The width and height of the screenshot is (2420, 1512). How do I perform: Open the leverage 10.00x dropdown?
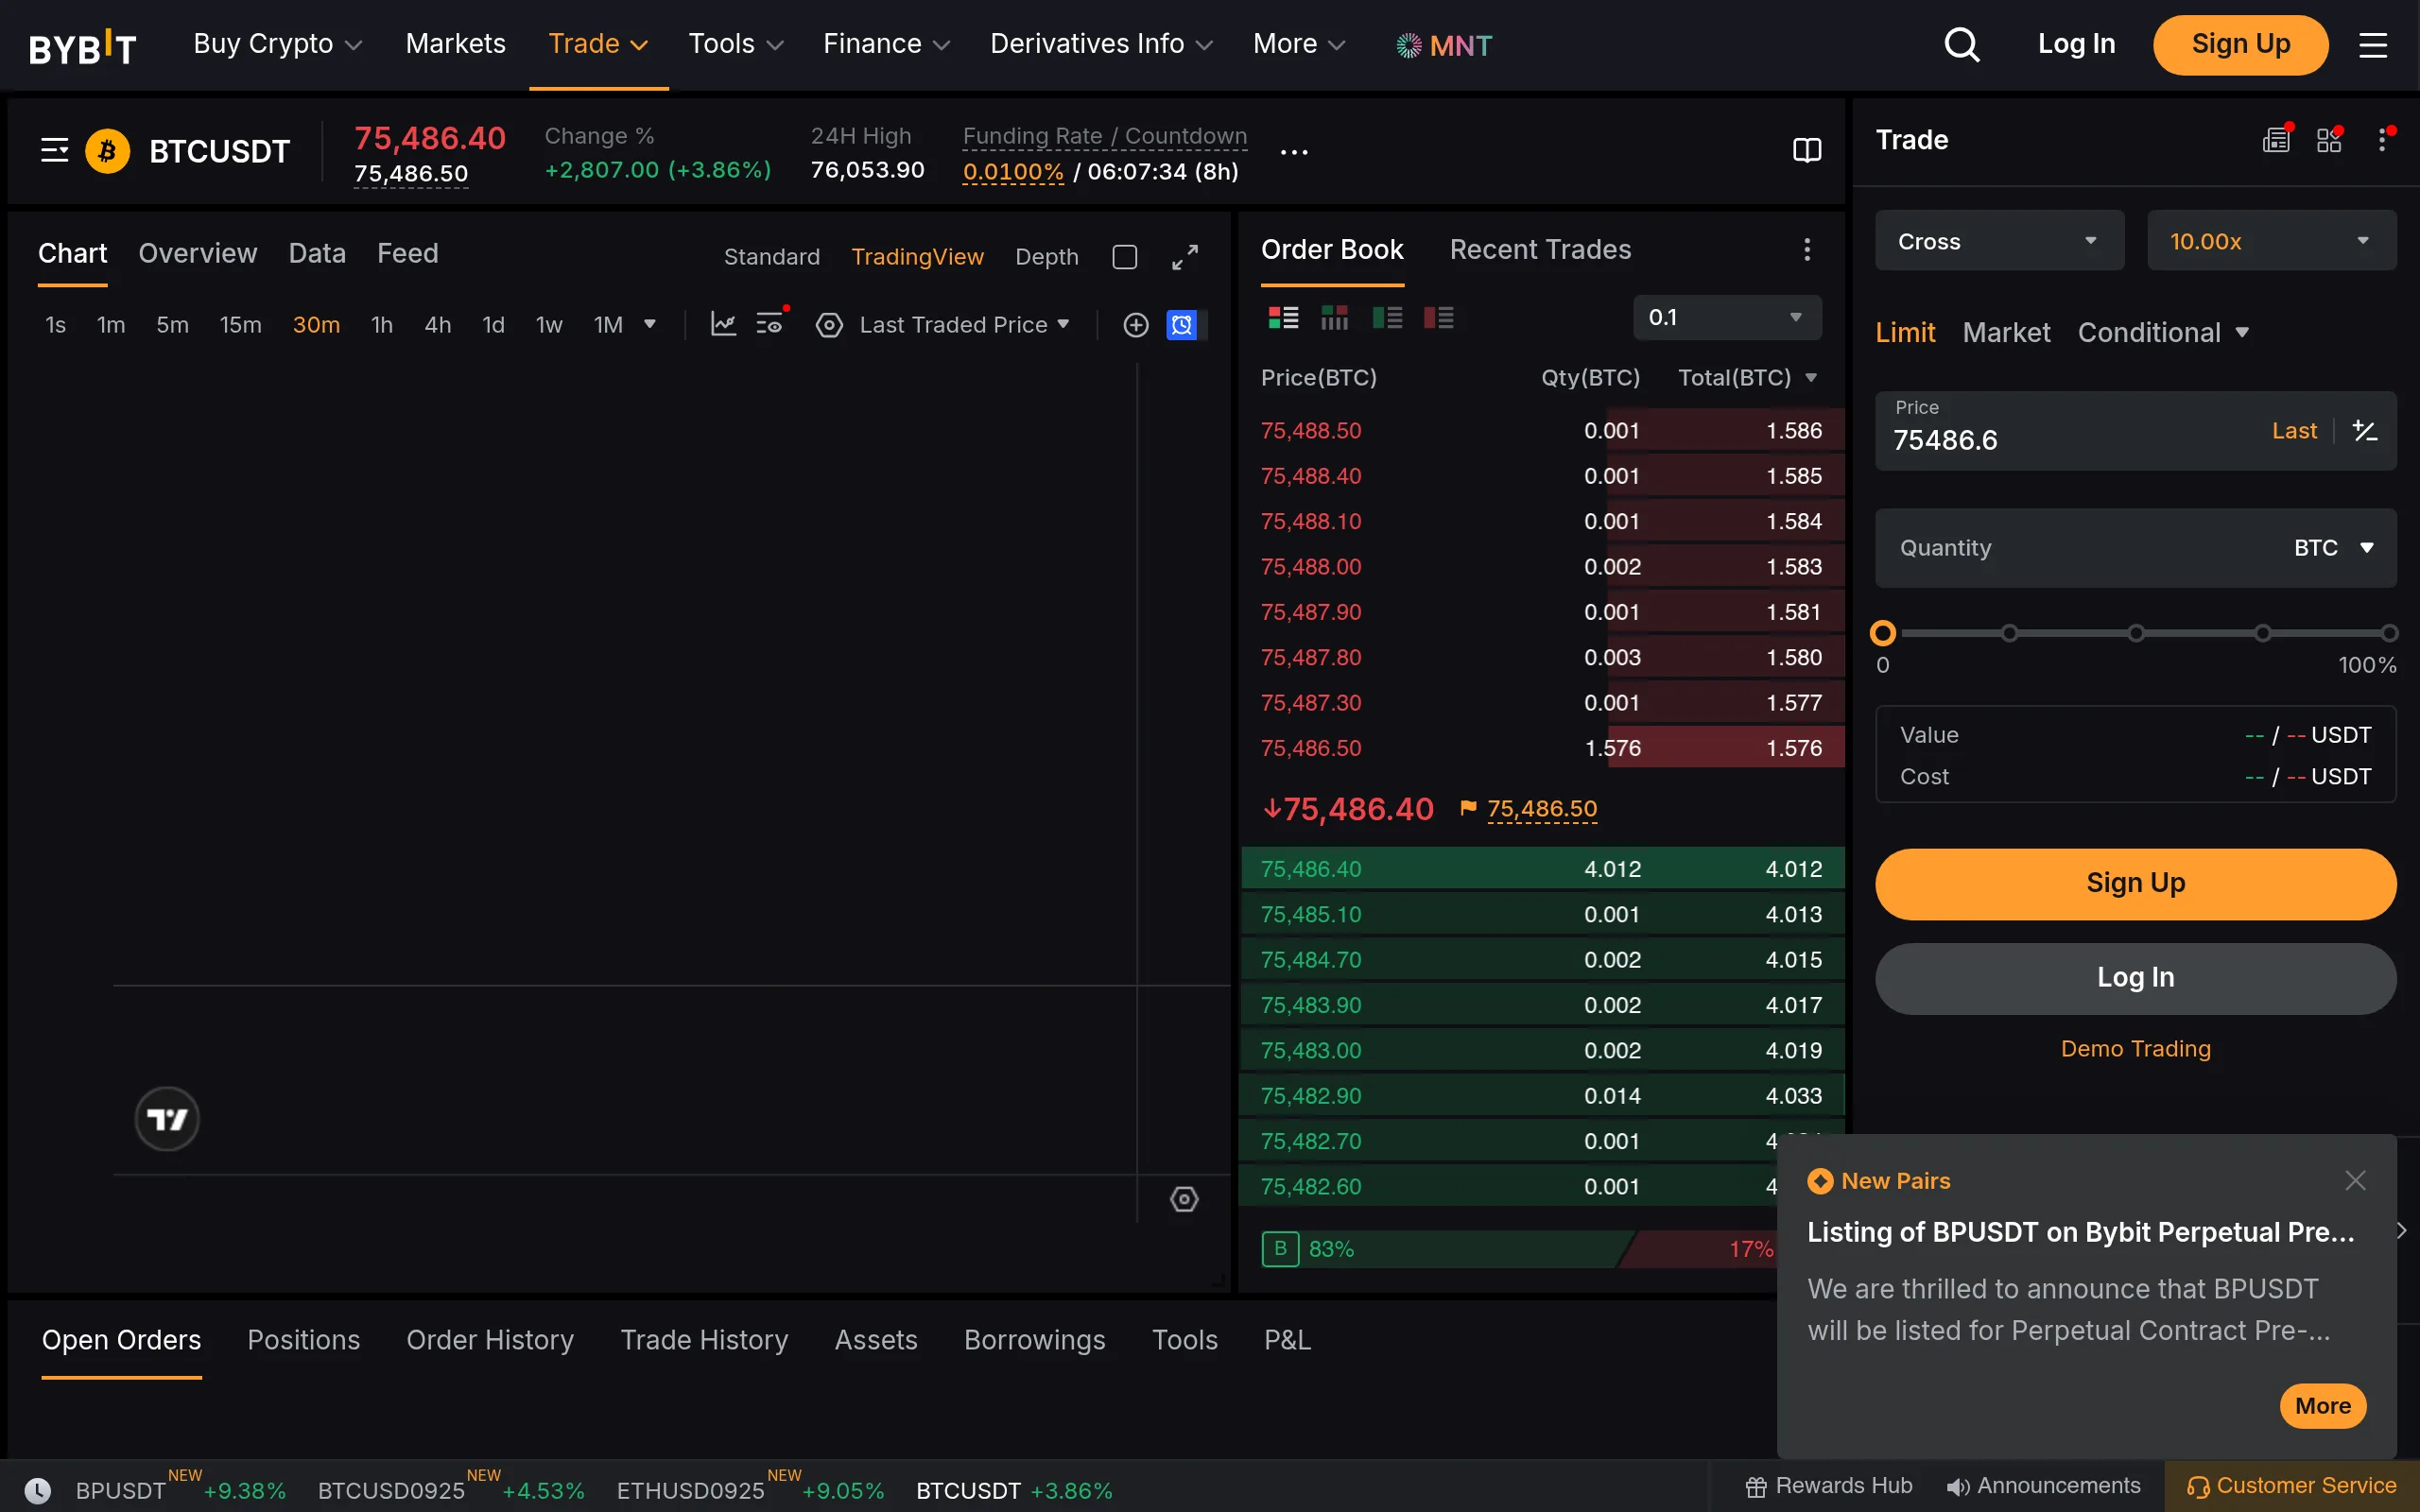coord(2270,240)
